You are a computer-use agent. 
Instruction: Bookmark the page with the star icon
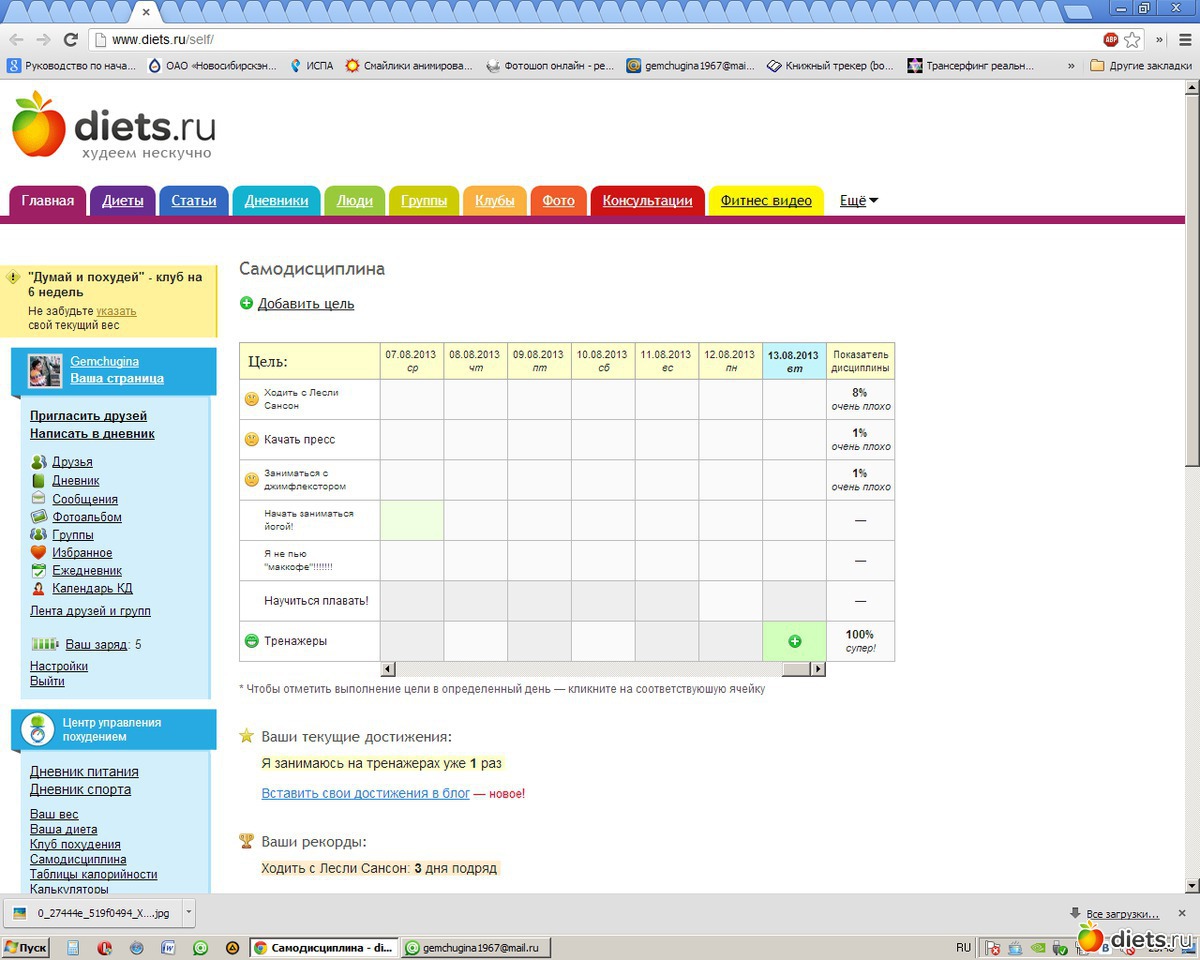click(x=1132, y=40)
